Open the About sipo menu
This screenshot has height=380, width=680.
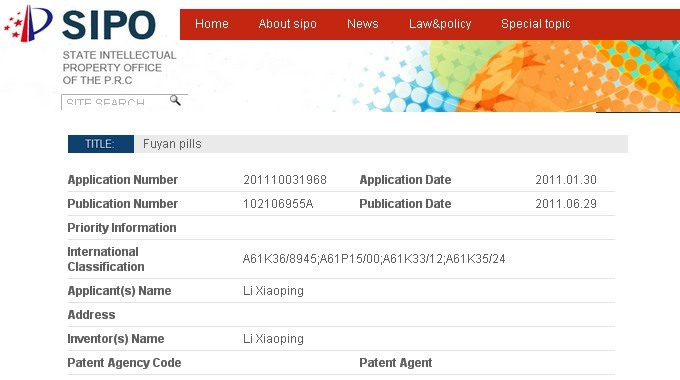tap(288, 24)
